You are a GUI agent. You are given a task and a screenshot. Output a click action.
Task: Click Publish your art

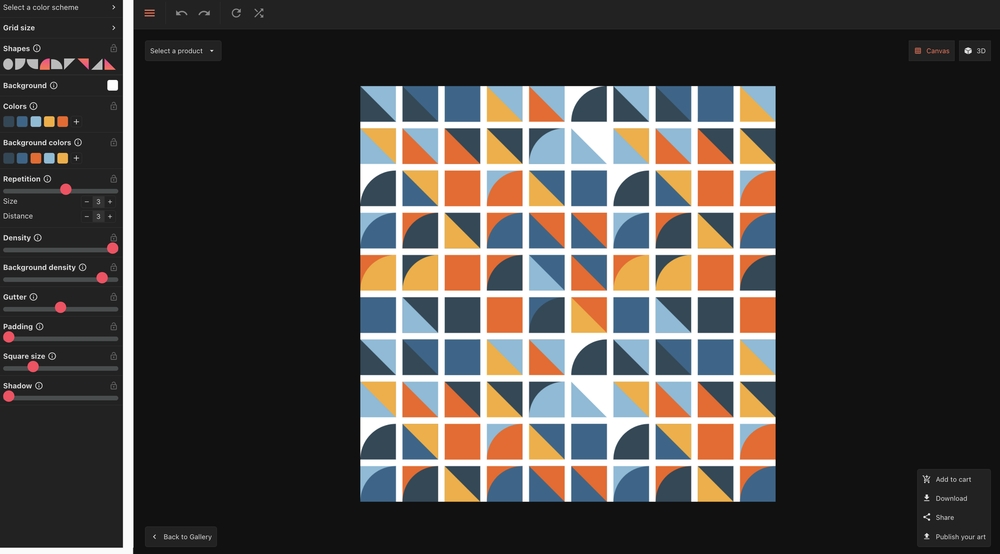pos(953,537)
